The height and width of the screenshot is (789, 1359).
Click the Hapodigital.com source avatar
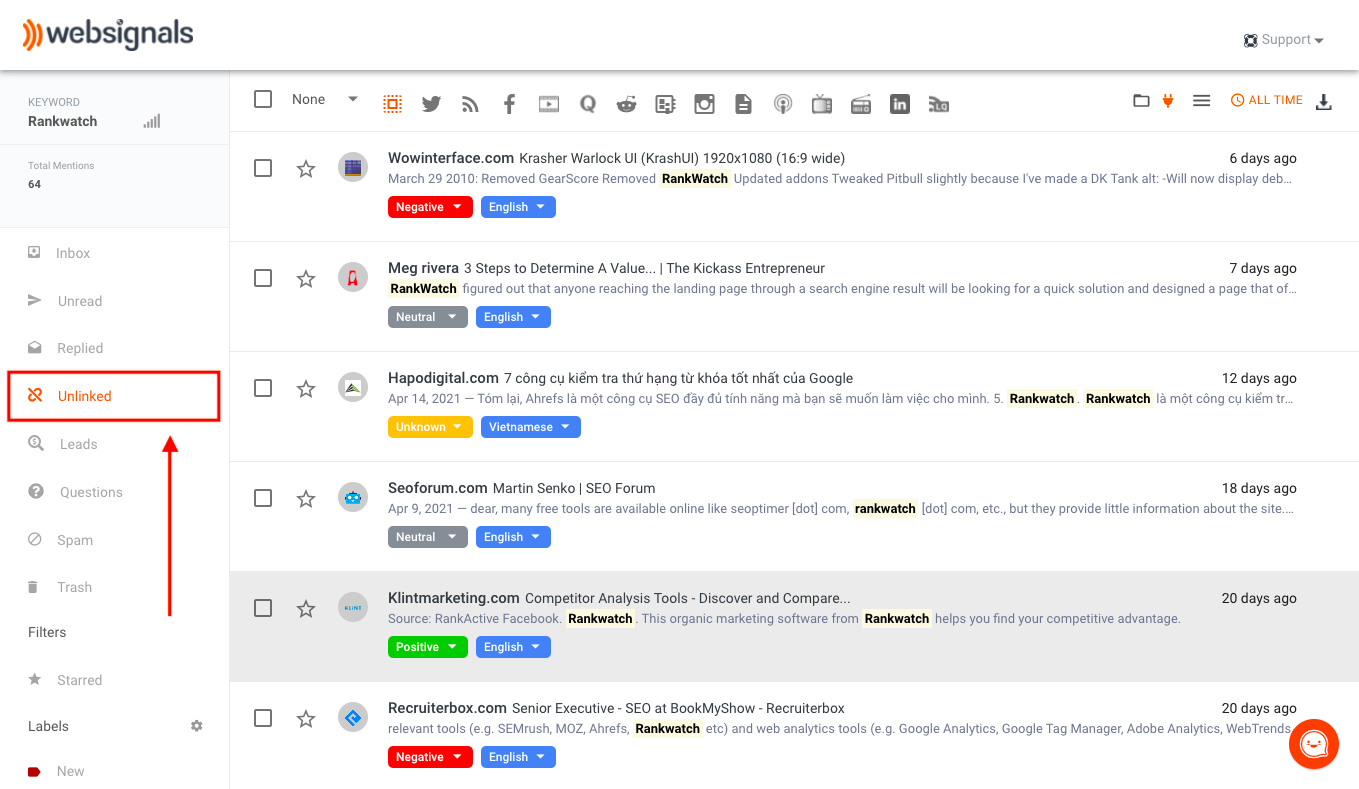click(x=353, y=388)
